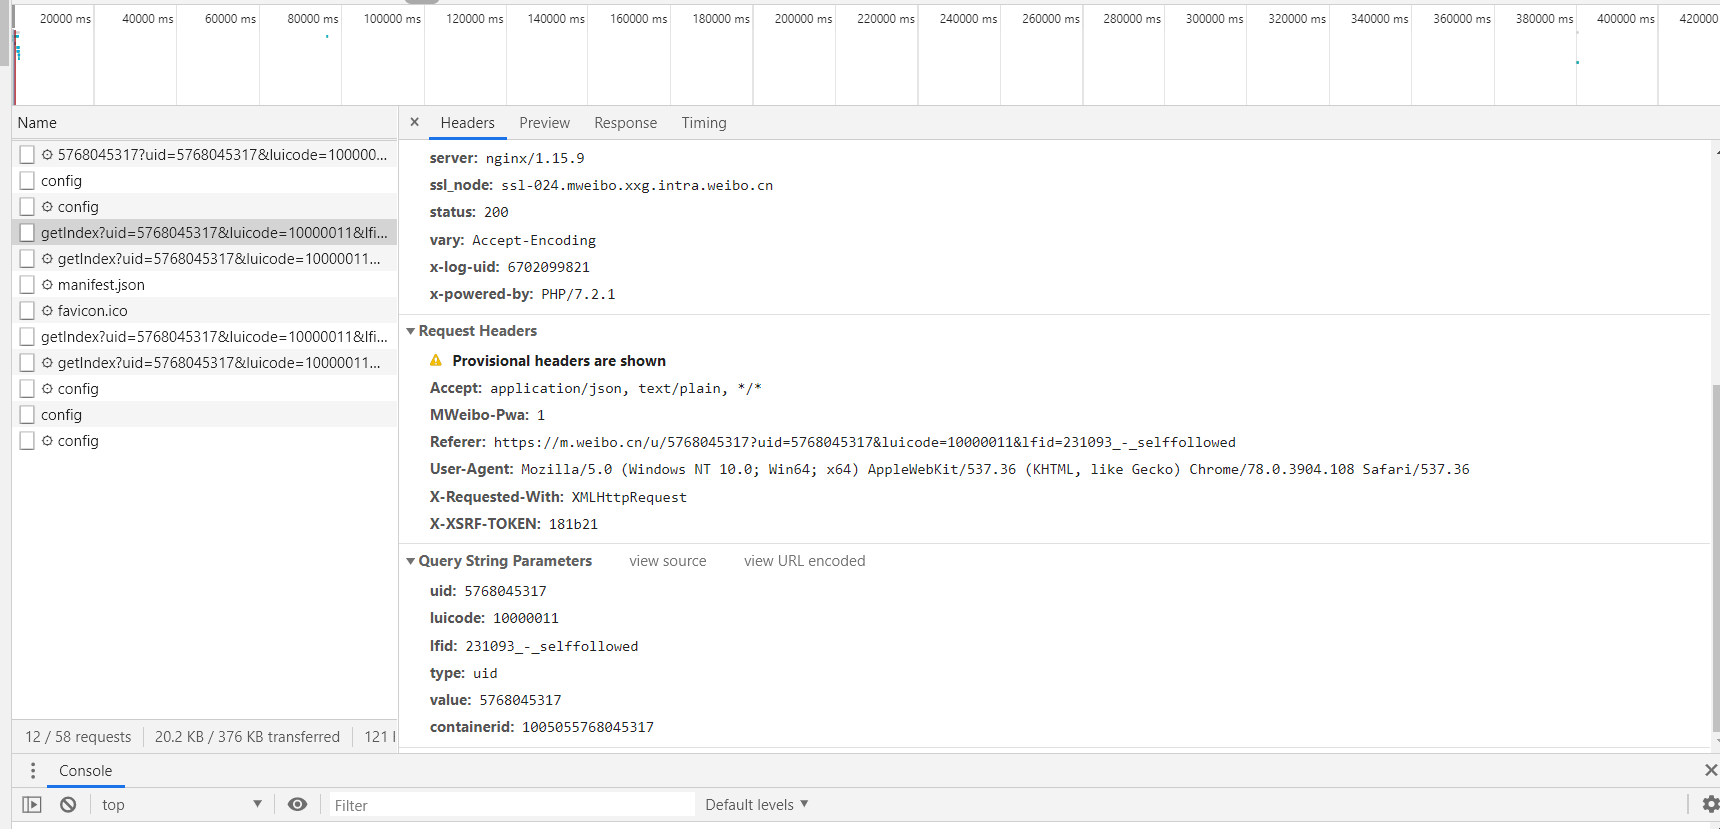Select the 5768045317?uid=5768045317&luicode request row

tap(204, 155)
